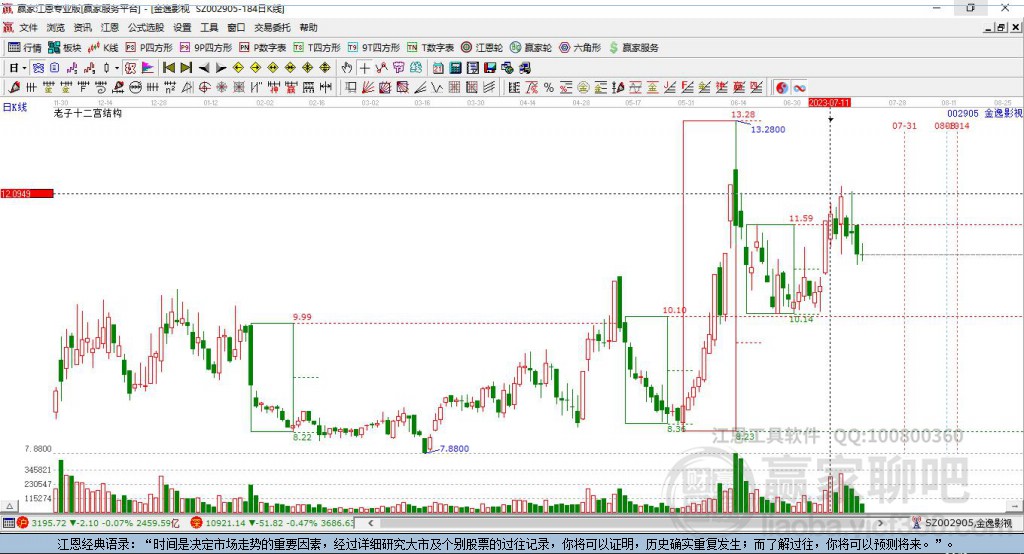The height and width of the screenshot is (554, 1024).
Task: Open the P数字表 tool
Action: tap(263, 48)
